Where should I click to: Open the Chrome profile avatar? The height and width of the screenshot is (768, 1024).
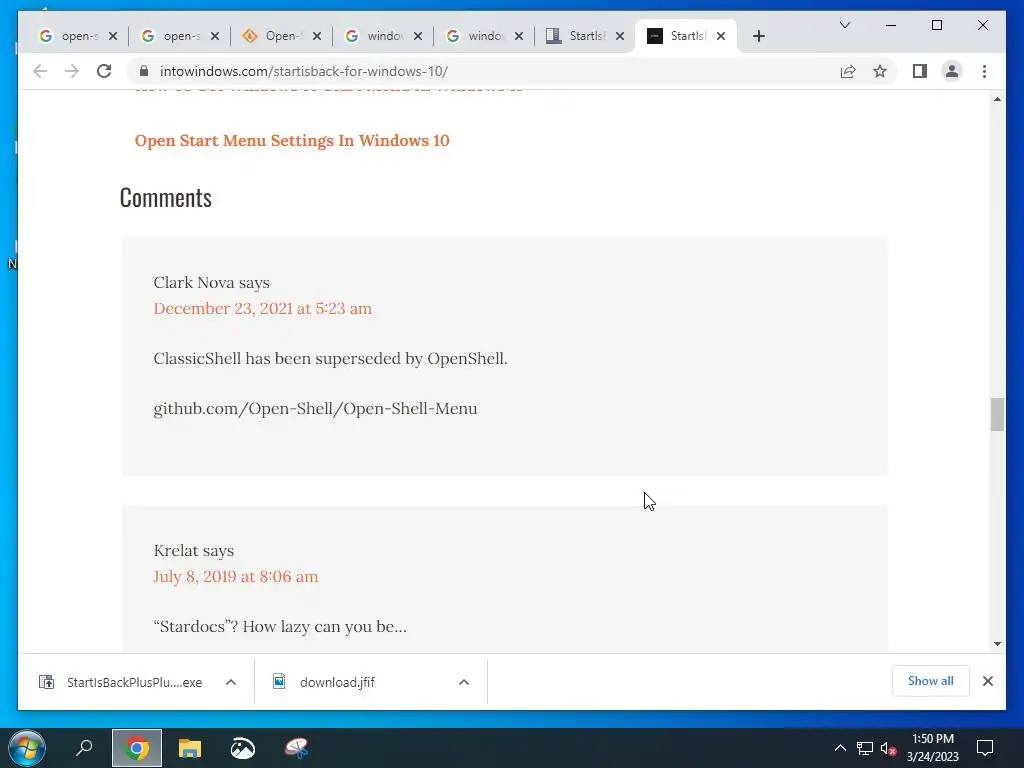coord(952,71)
